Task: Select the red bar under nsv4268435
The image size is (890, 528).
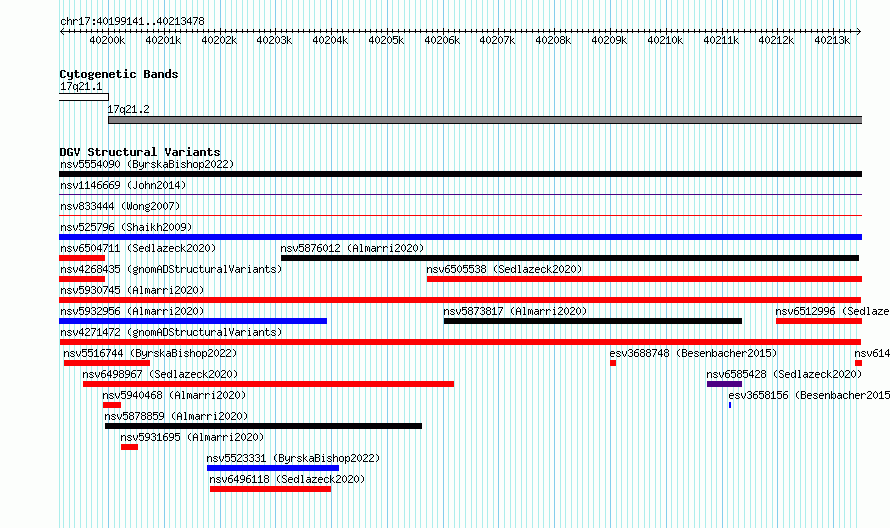Action: (x=82, y=279)
